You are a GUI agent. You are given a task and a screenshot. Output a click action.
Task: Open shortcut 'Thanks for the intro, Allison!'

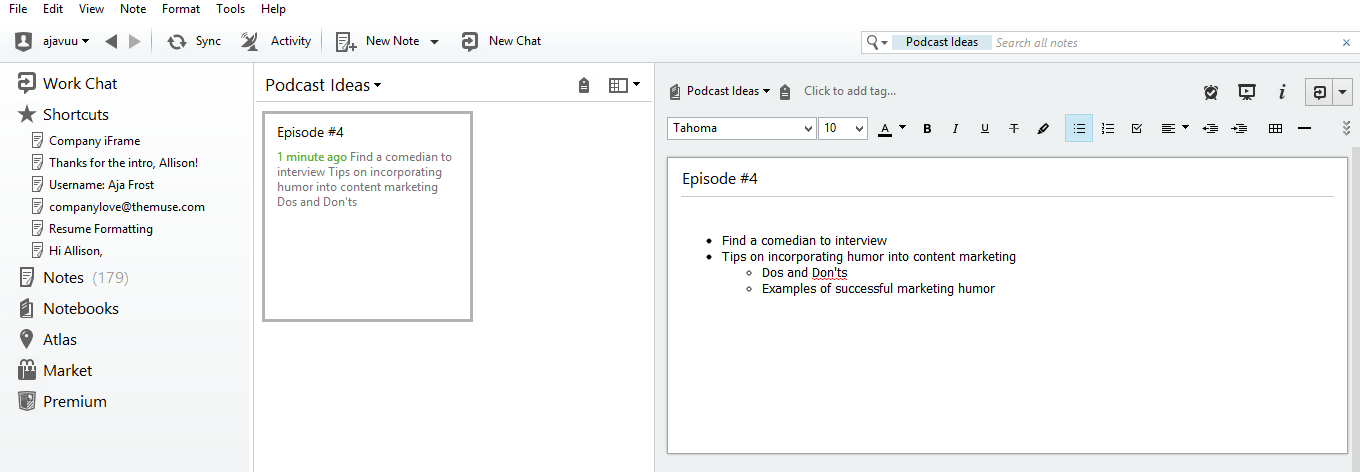click(115, 162)
